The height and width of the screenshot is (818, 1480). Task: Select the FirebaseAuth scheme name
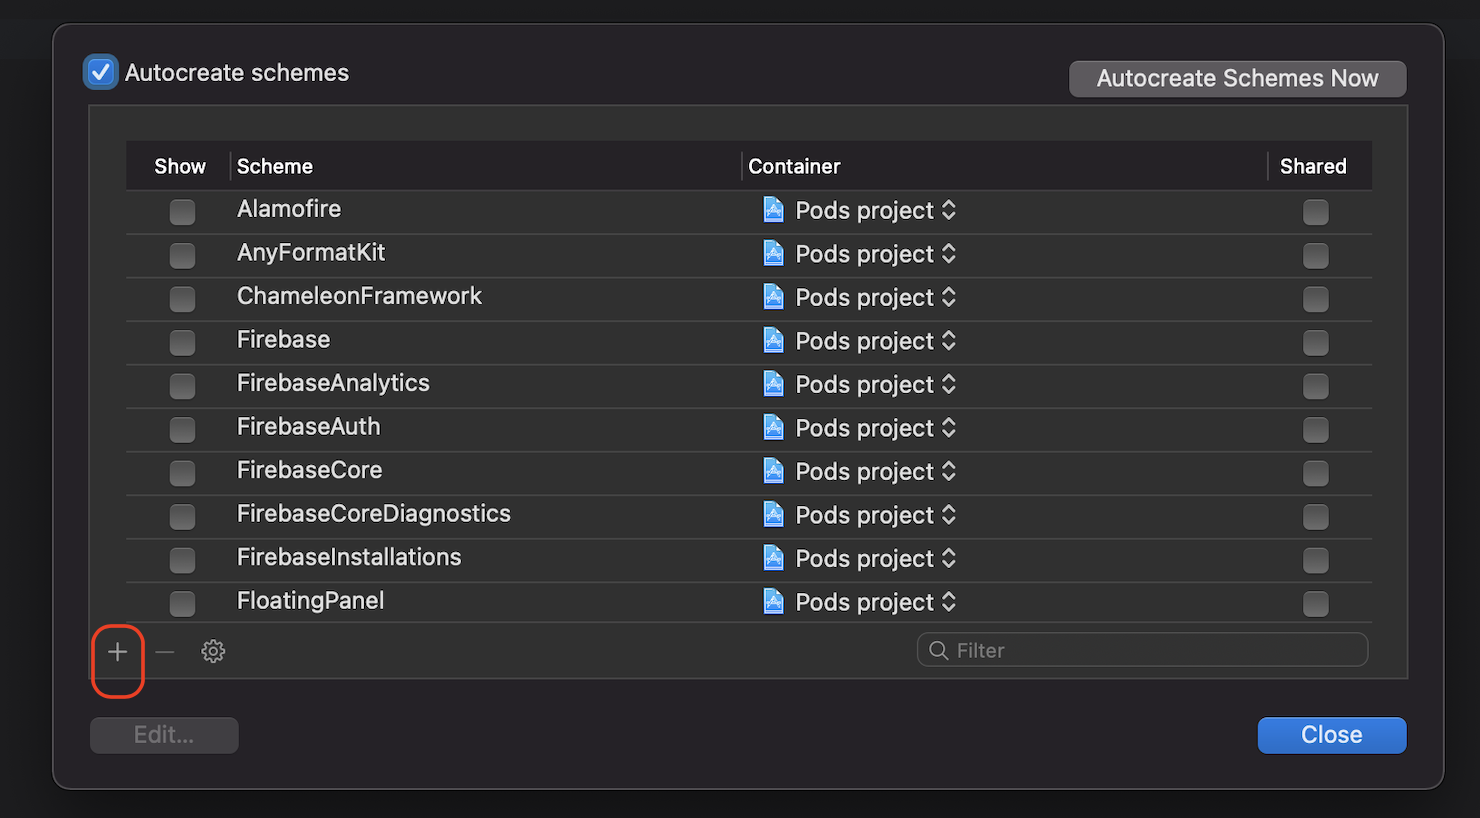click(309, 427)
